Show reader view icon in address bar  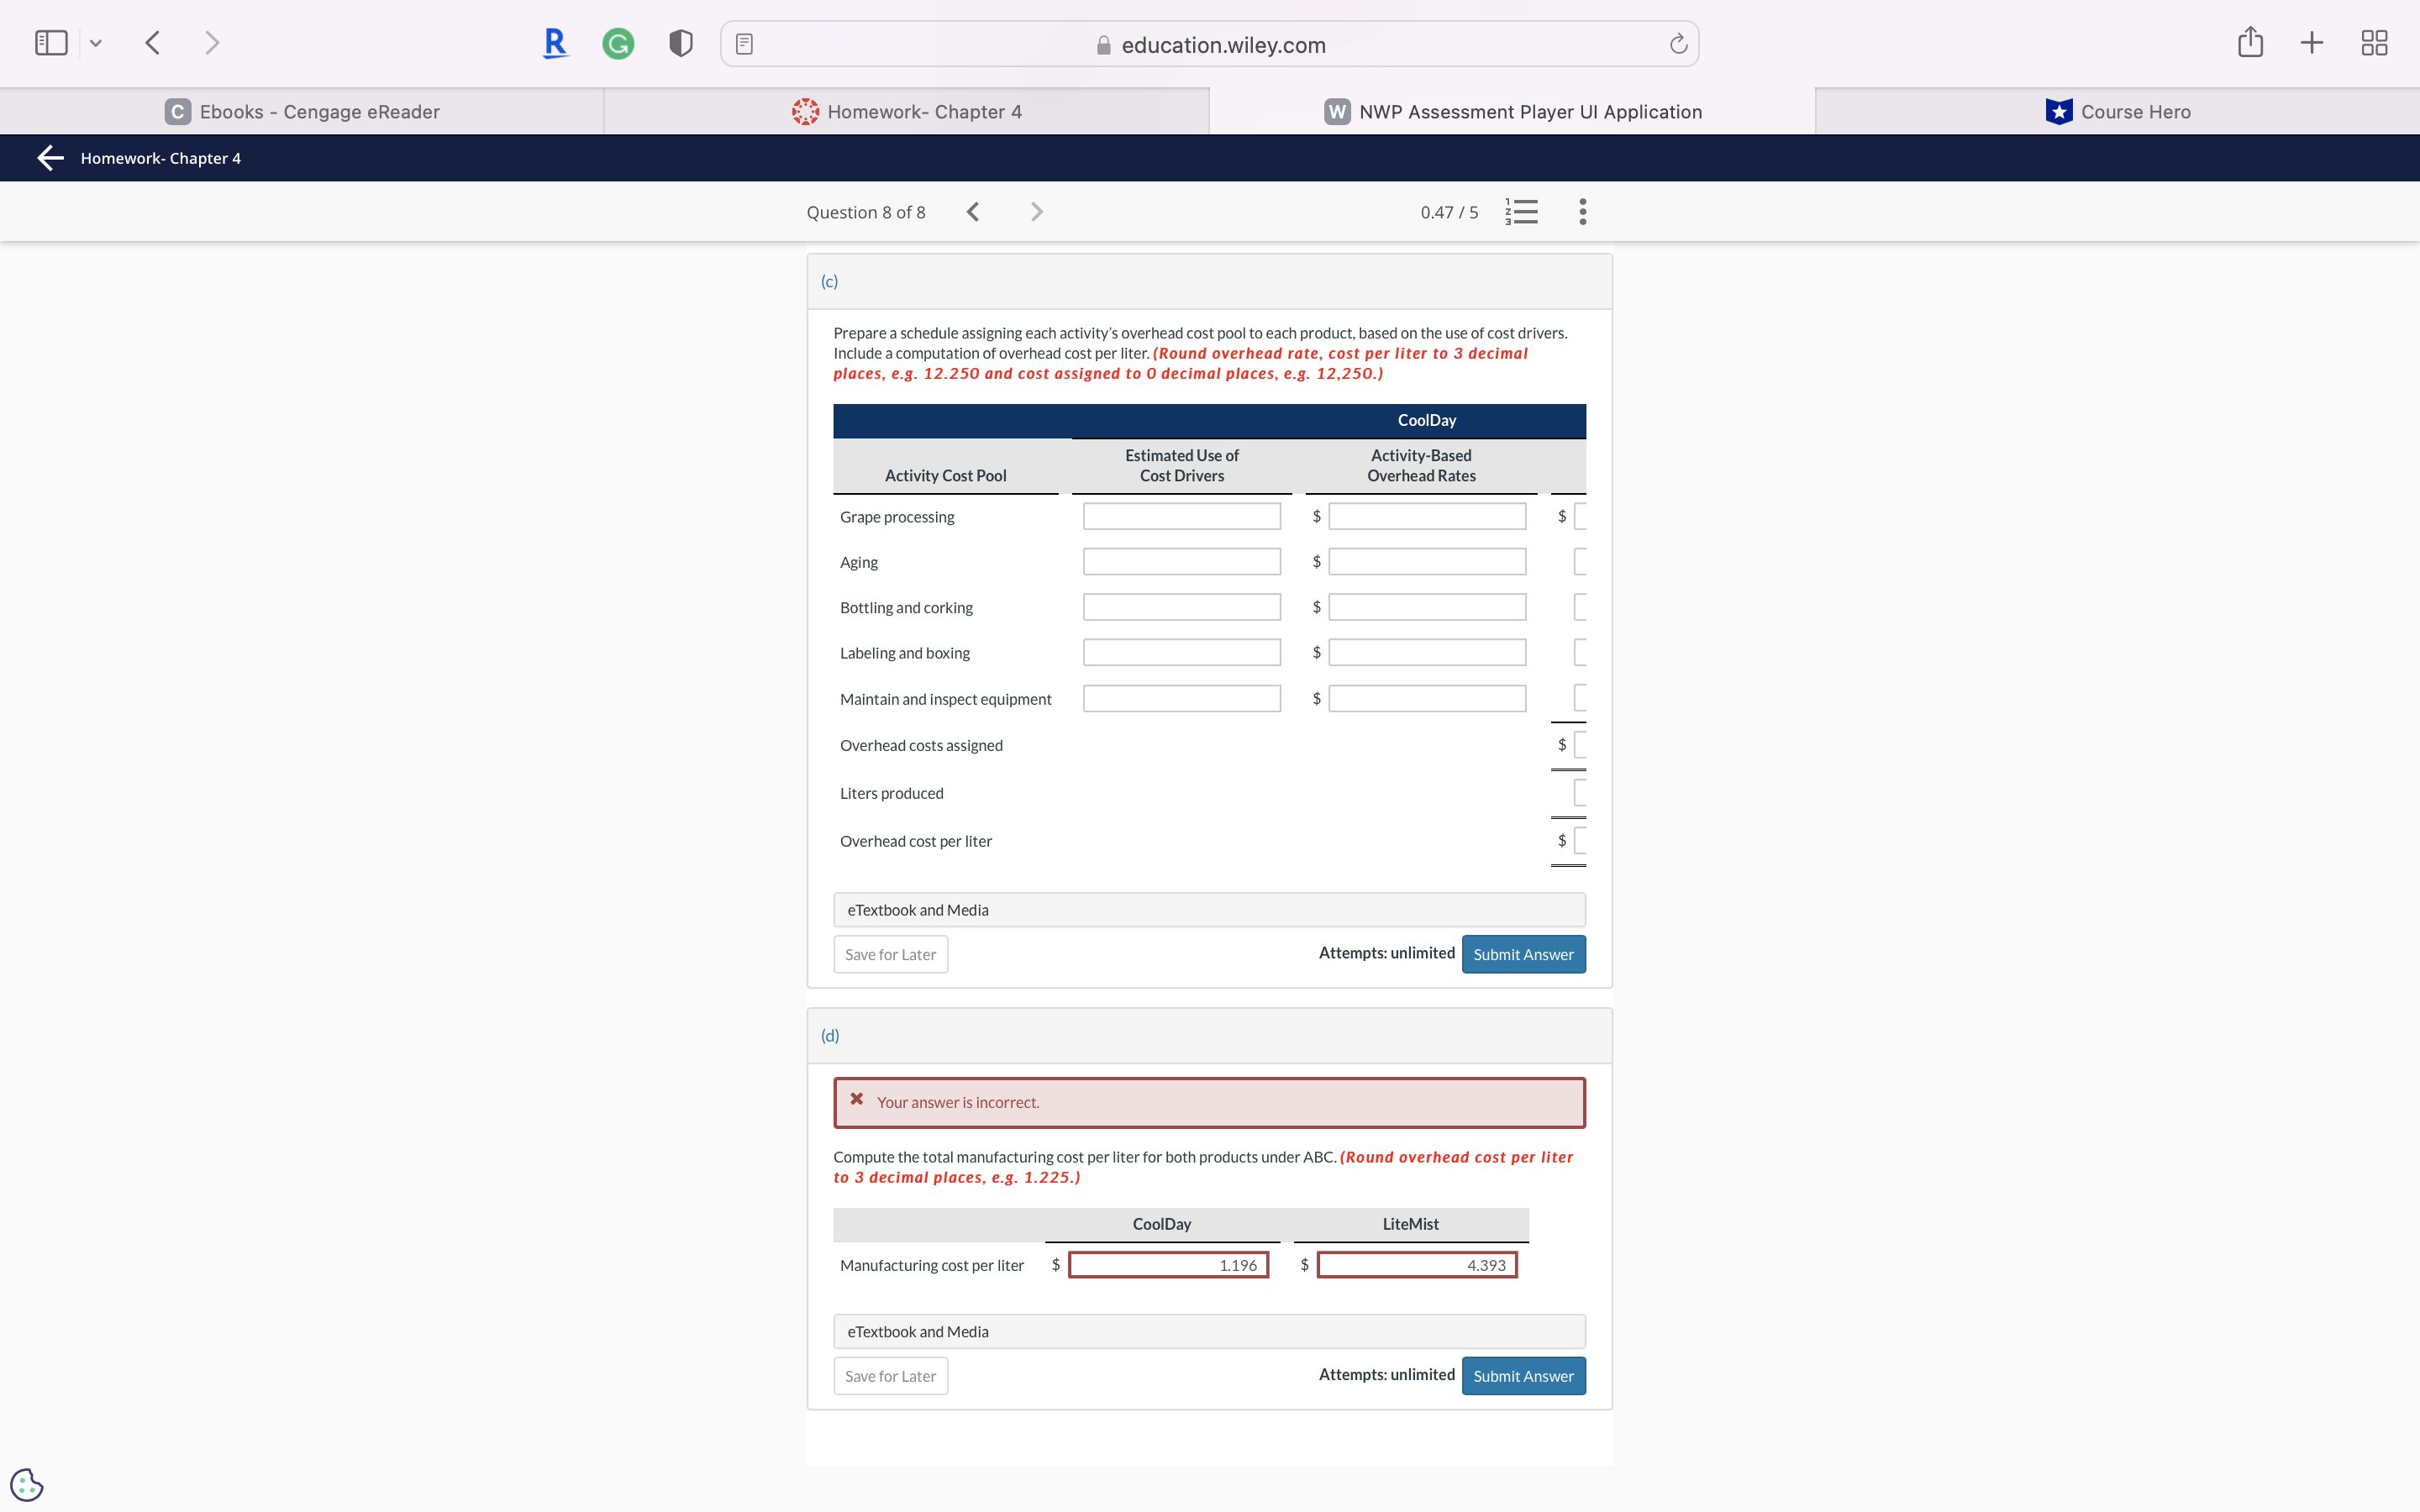(744, 44)
